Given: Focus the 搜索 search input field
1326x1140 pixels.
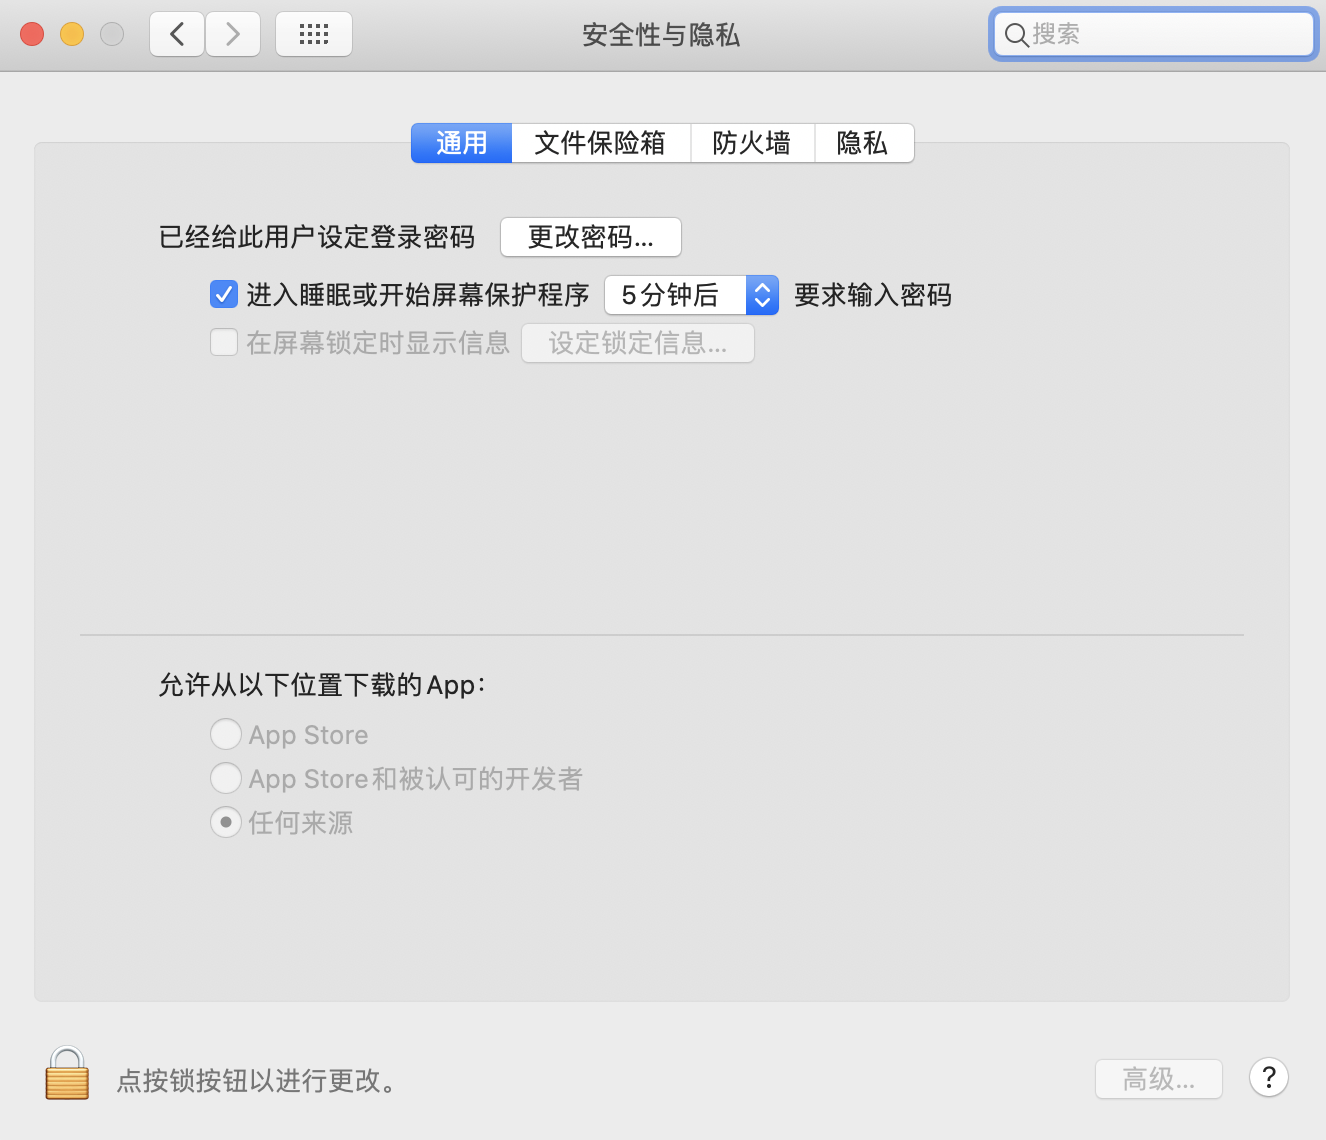Looking at the screenshot, I should pyautogui.click(x=1153, y=34).
